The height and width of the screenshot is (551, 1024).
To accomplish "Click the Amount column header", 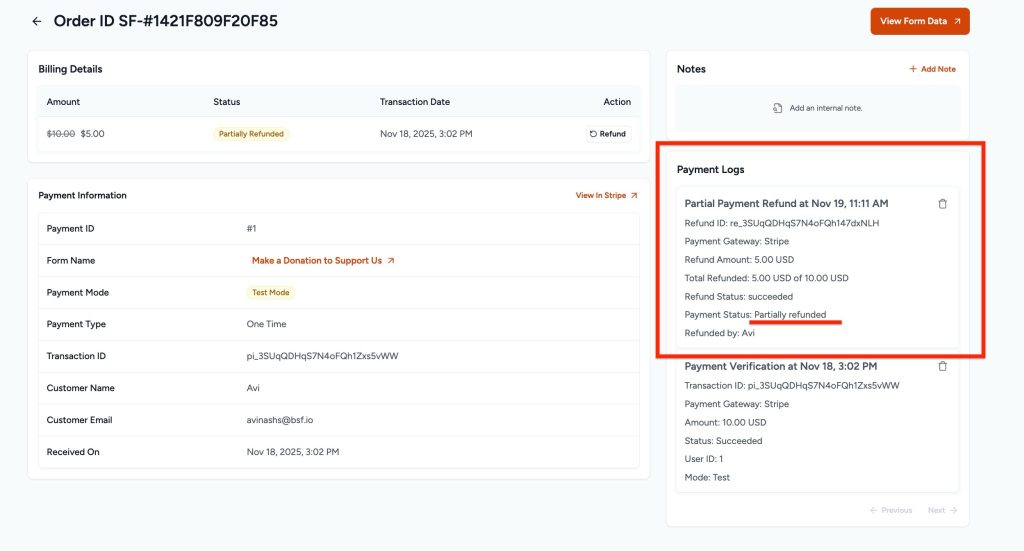I will (x=63, y=102).
